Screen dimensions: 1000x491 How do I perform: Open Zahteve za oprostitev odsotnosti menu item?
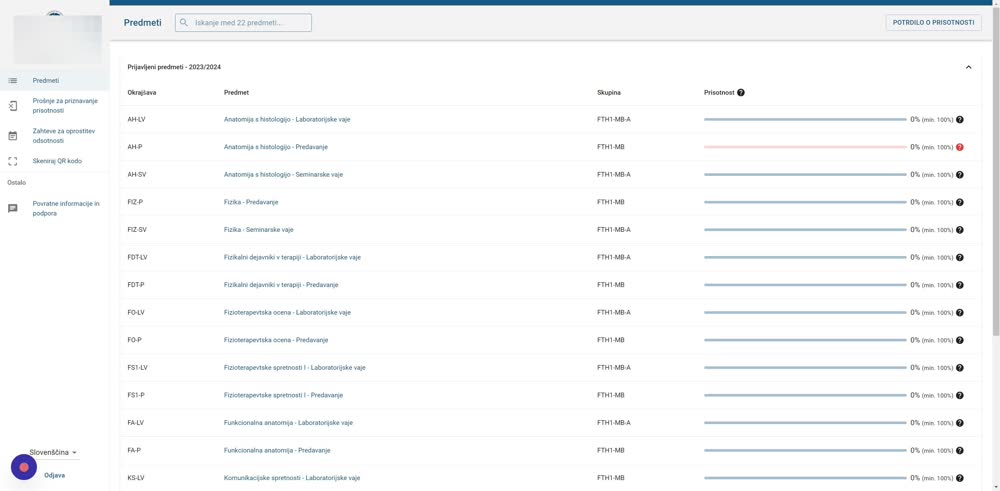[x=54, y=136]
